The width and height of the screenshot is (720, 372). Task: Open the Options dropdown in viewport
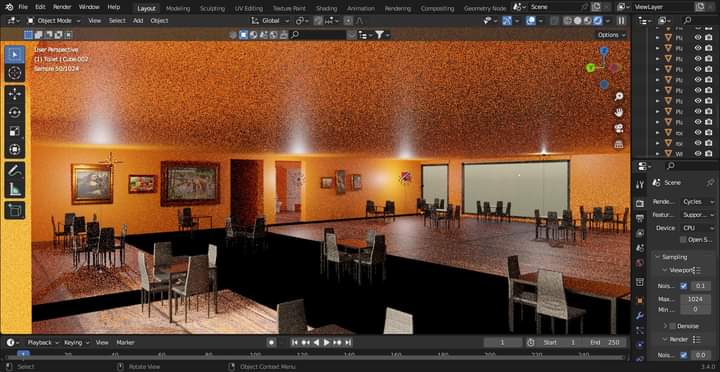612,35
